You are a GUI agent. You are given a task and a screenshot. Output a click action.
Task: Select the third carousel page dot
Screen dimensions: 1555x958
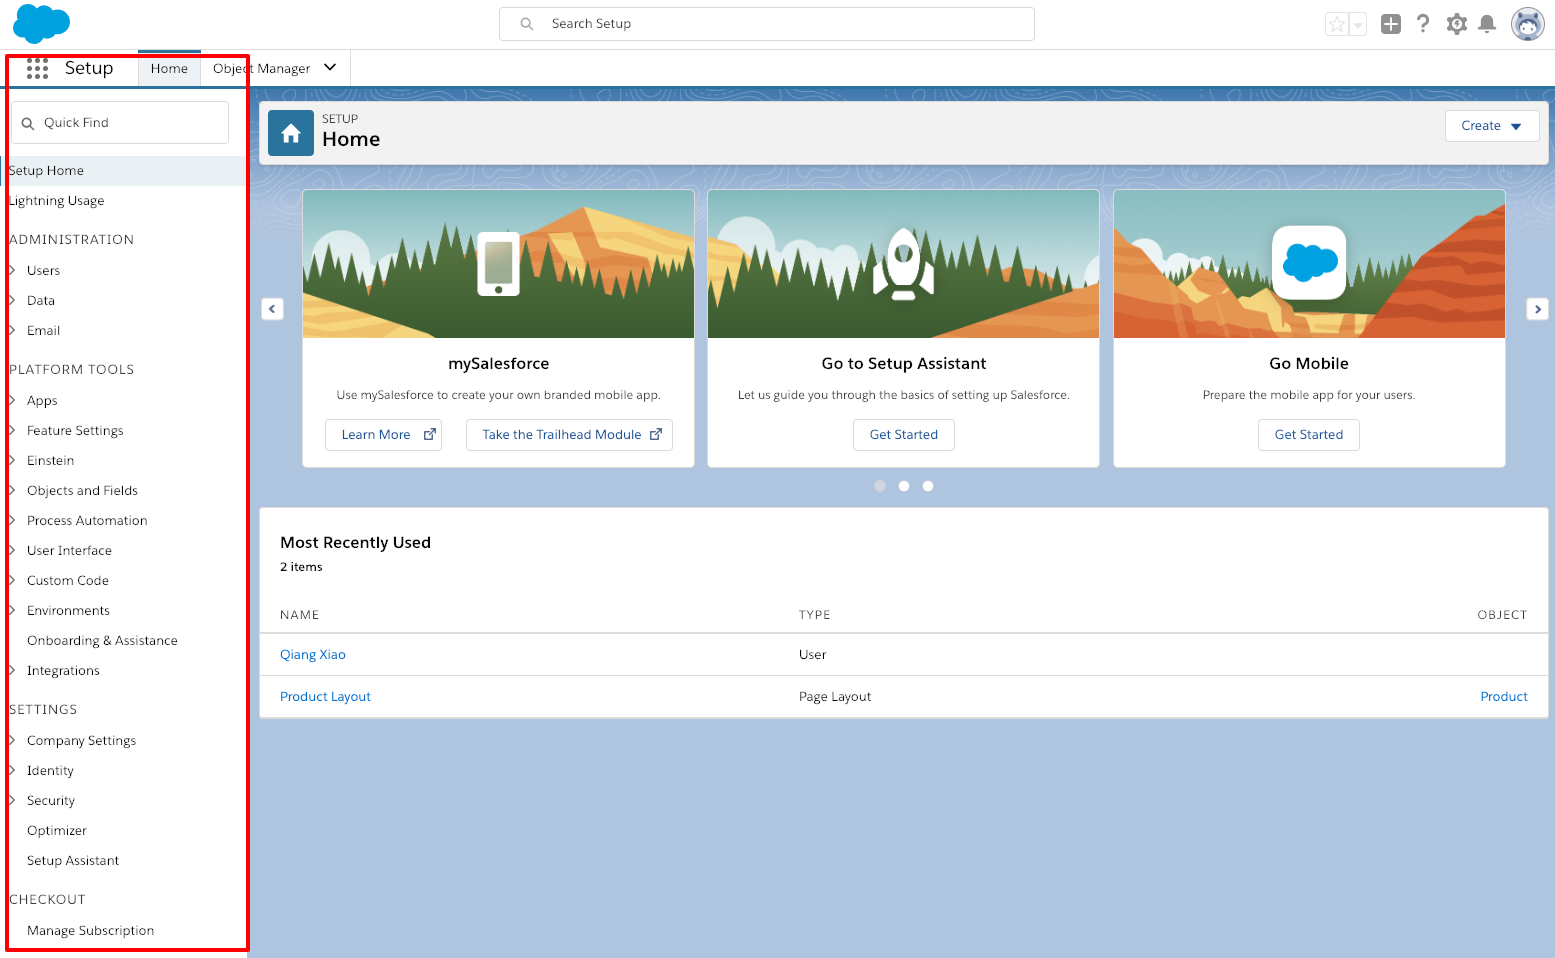[x=928, y=486]
